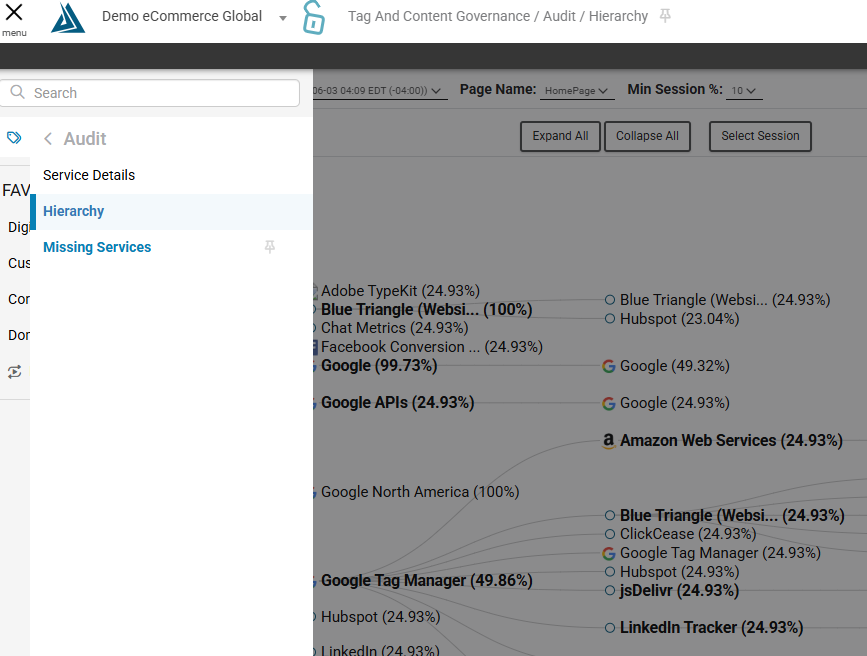Open the Dig sidebar entry
This screenshot has width=867, height=656.
click(x=18, y=227)
